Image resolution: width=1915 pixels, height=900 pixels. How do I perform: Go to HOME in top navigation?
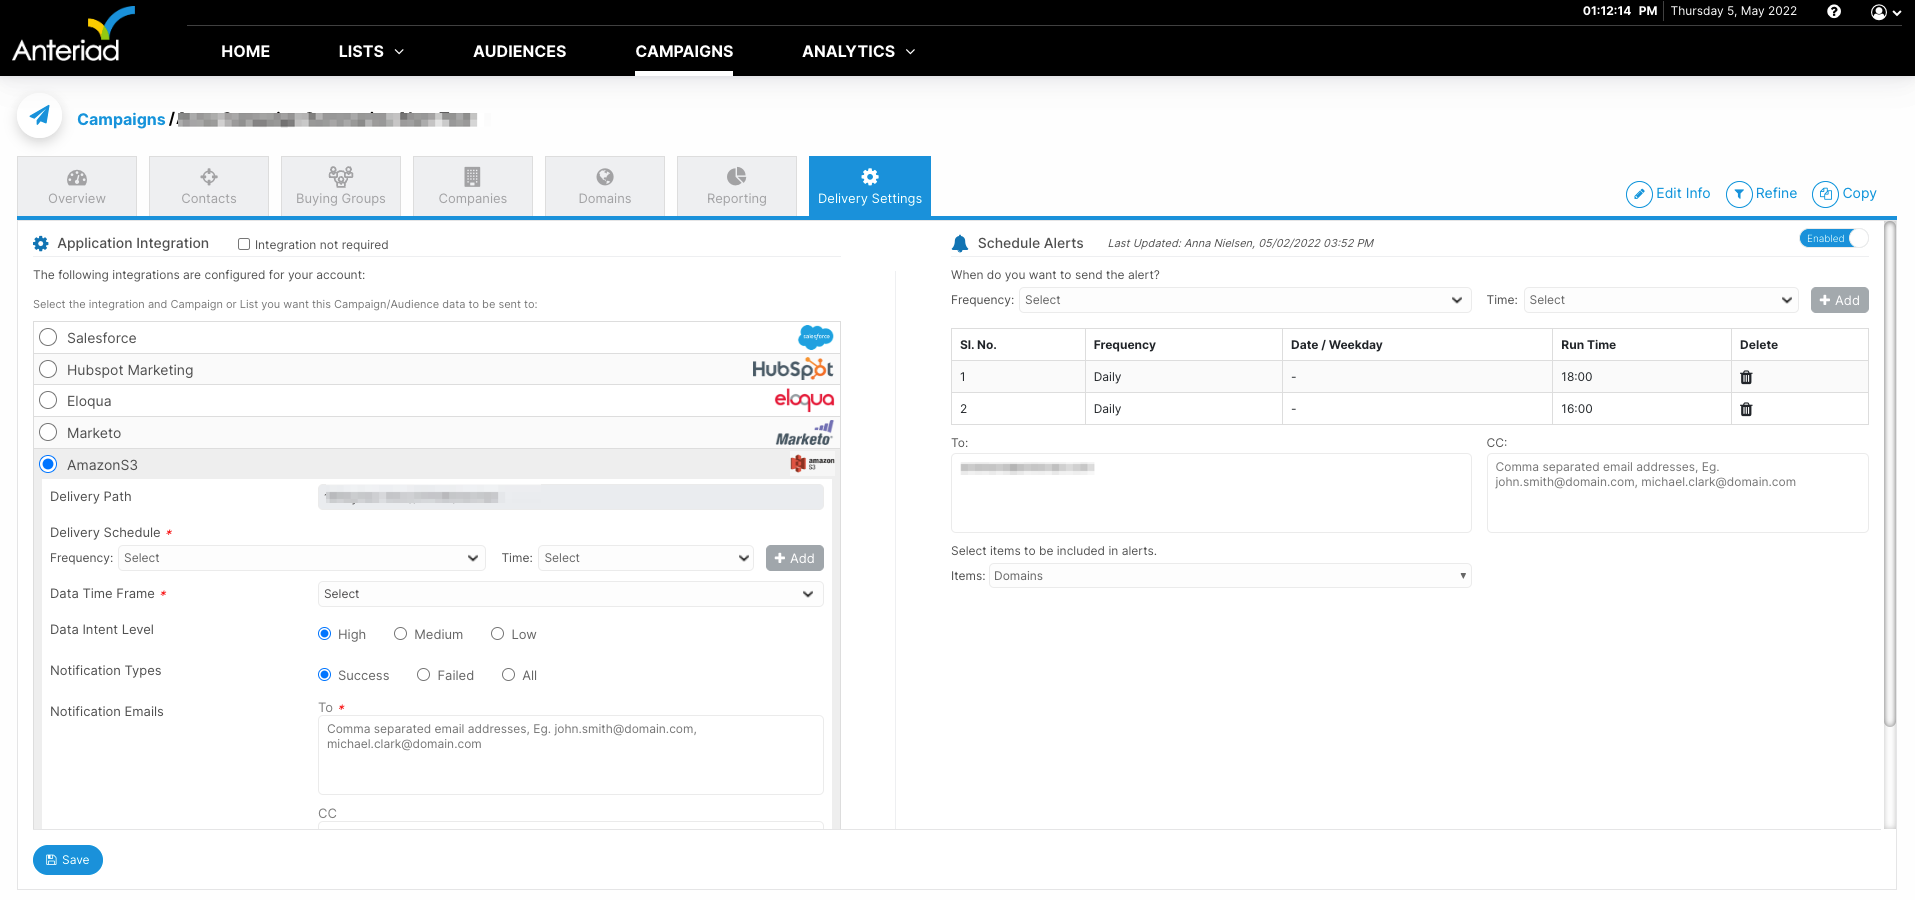245,51
